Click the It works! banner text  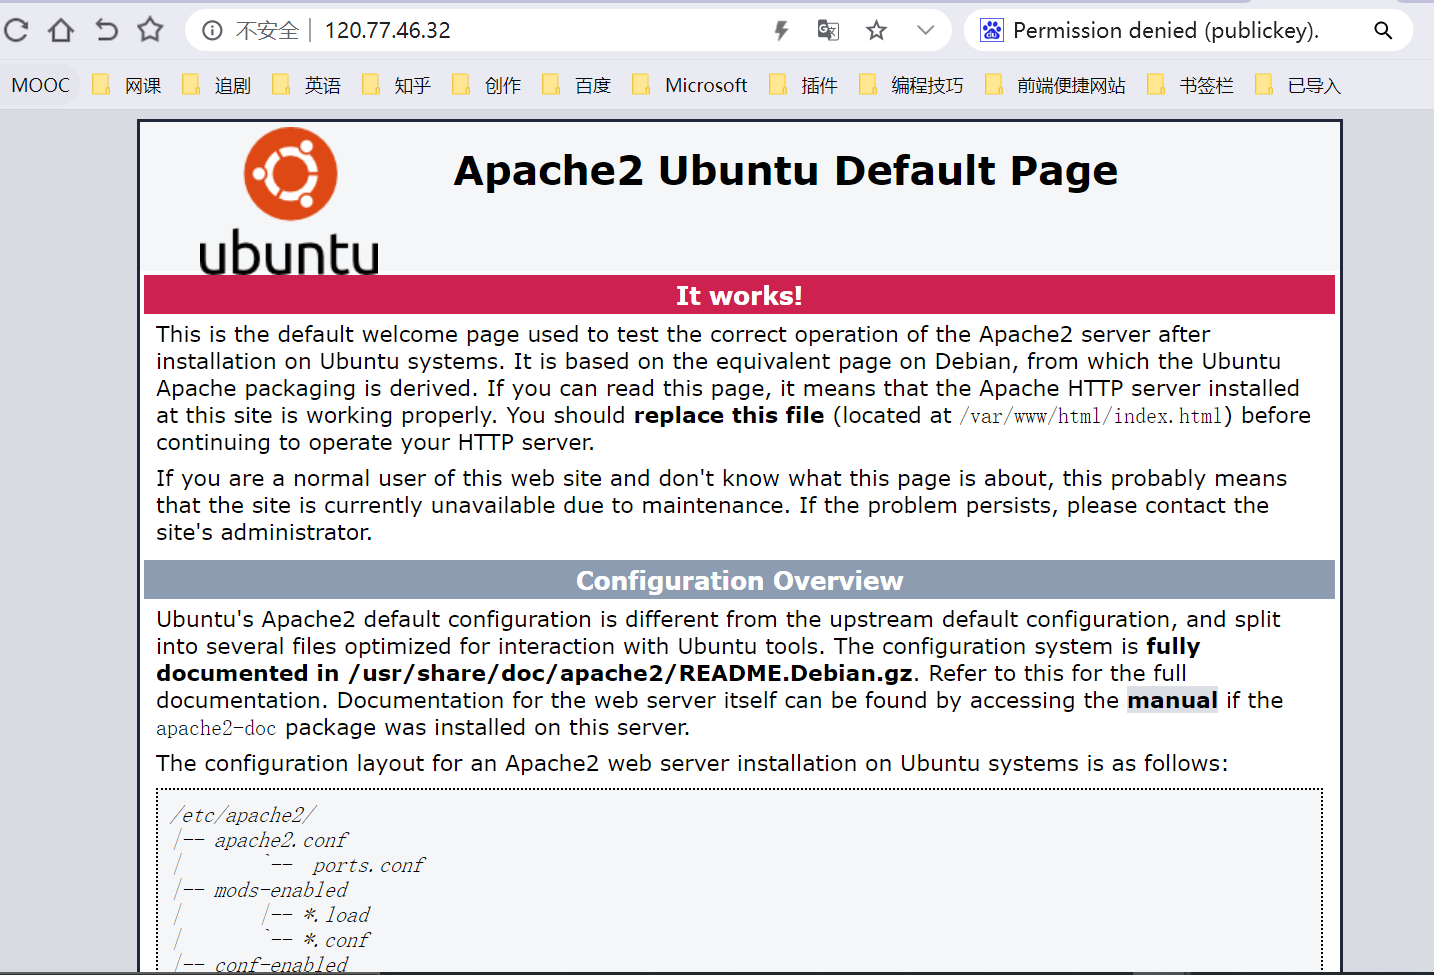click(739, 296)
